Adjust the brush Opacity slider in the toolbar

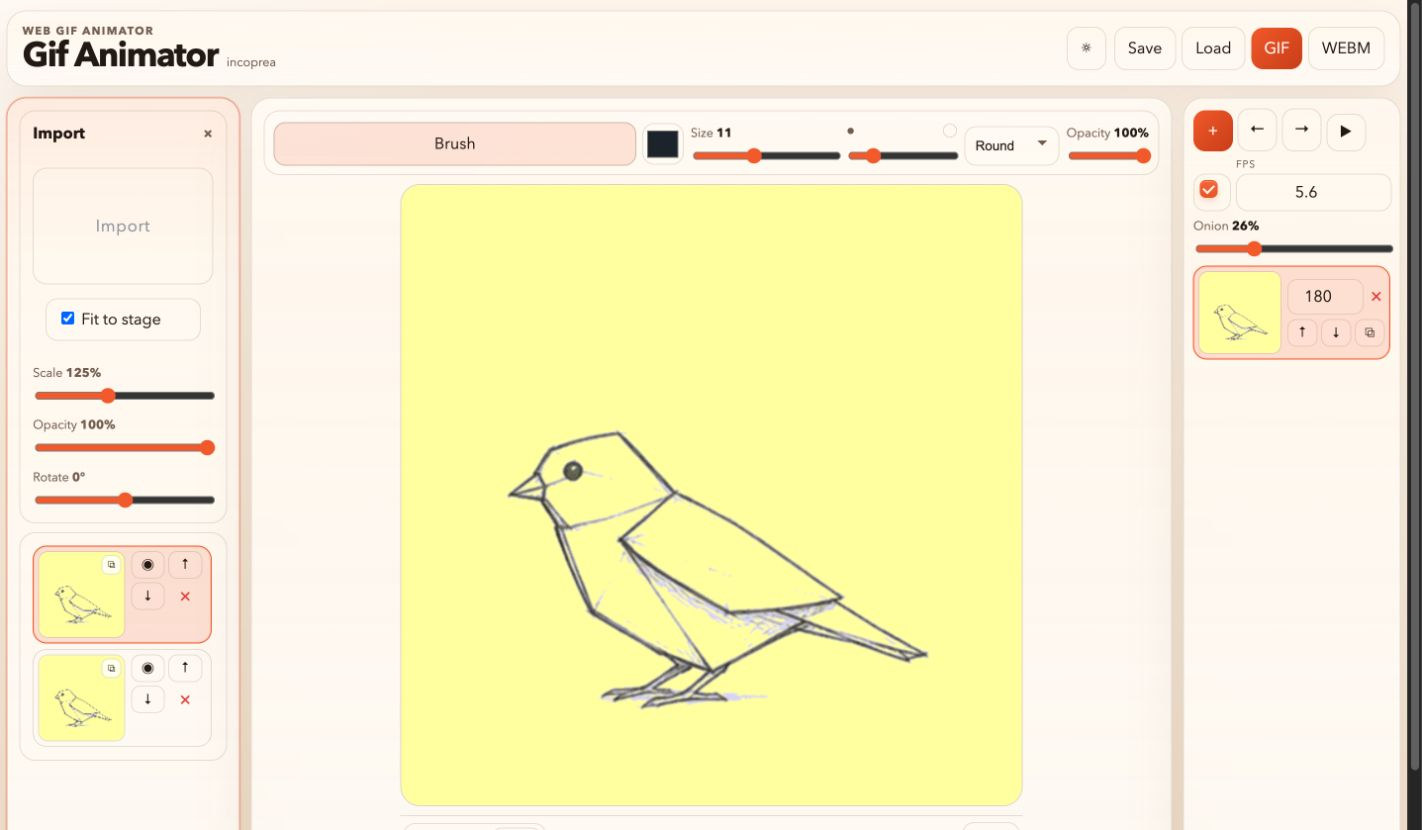point(1109,156)
